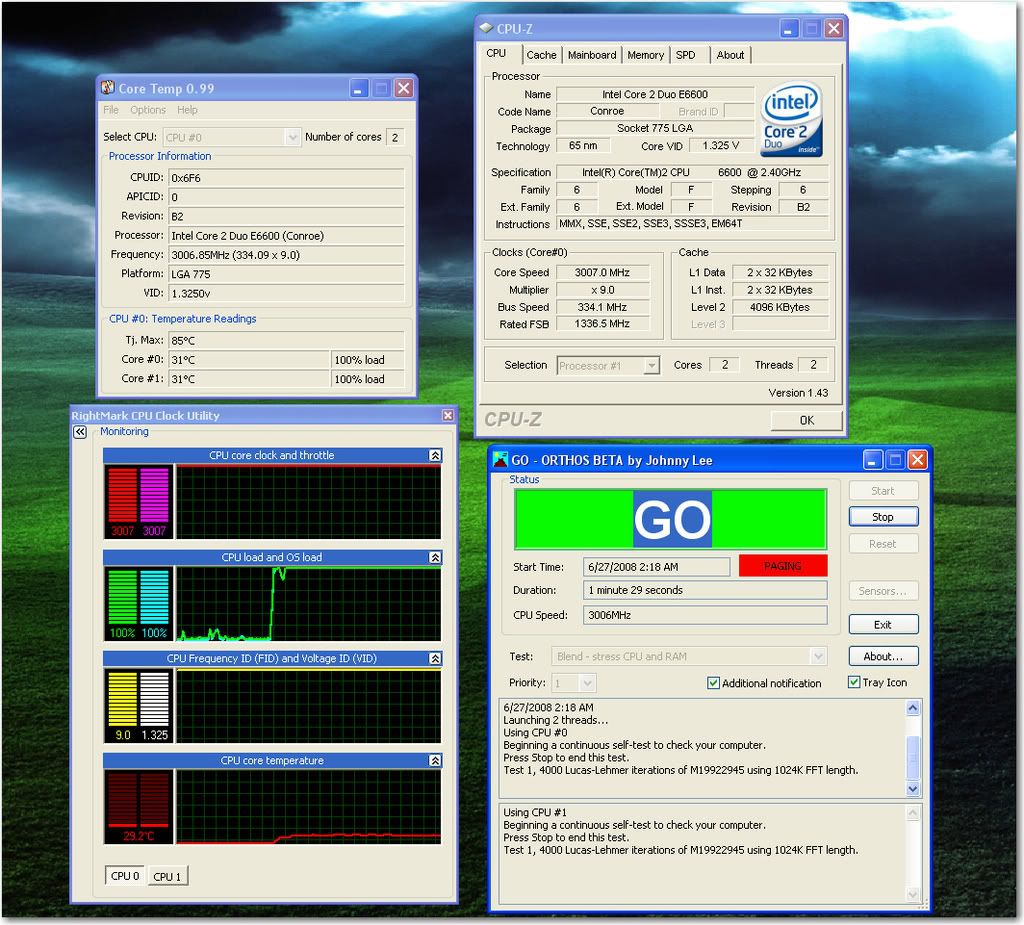Open the Test type dropdown in ORTHOS
1024x925 pixels.
[818, 656]
